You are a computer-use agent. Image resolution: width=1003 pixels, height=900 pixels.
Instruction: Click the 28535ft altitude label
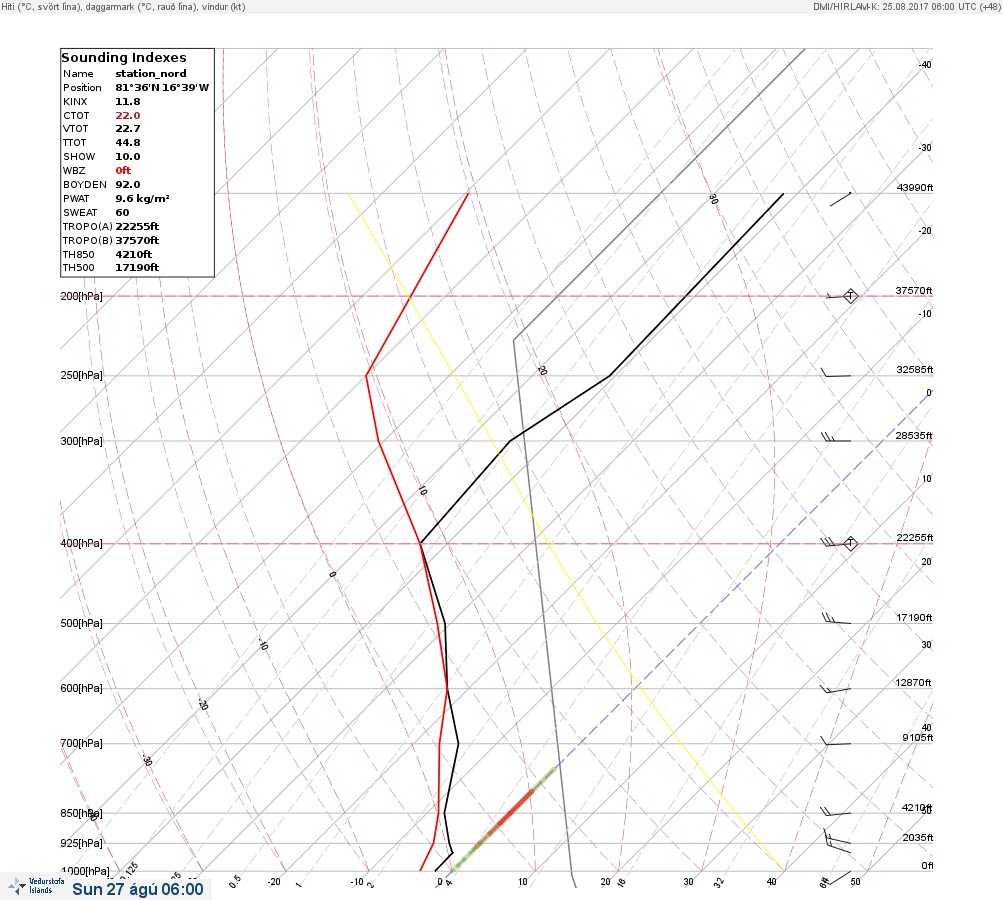coord(914,436)
